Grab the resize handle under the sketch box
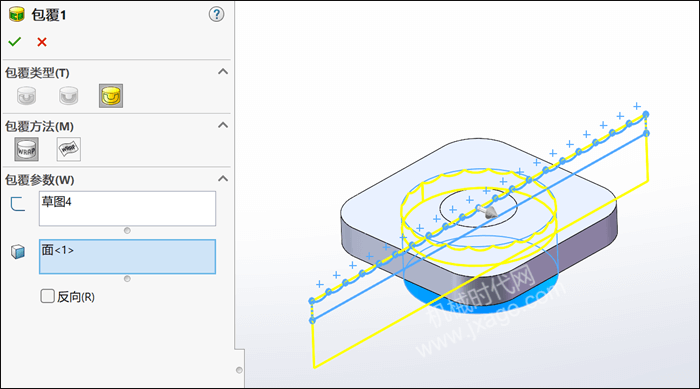Screen dimensions: 700x389 coord(127,230)
